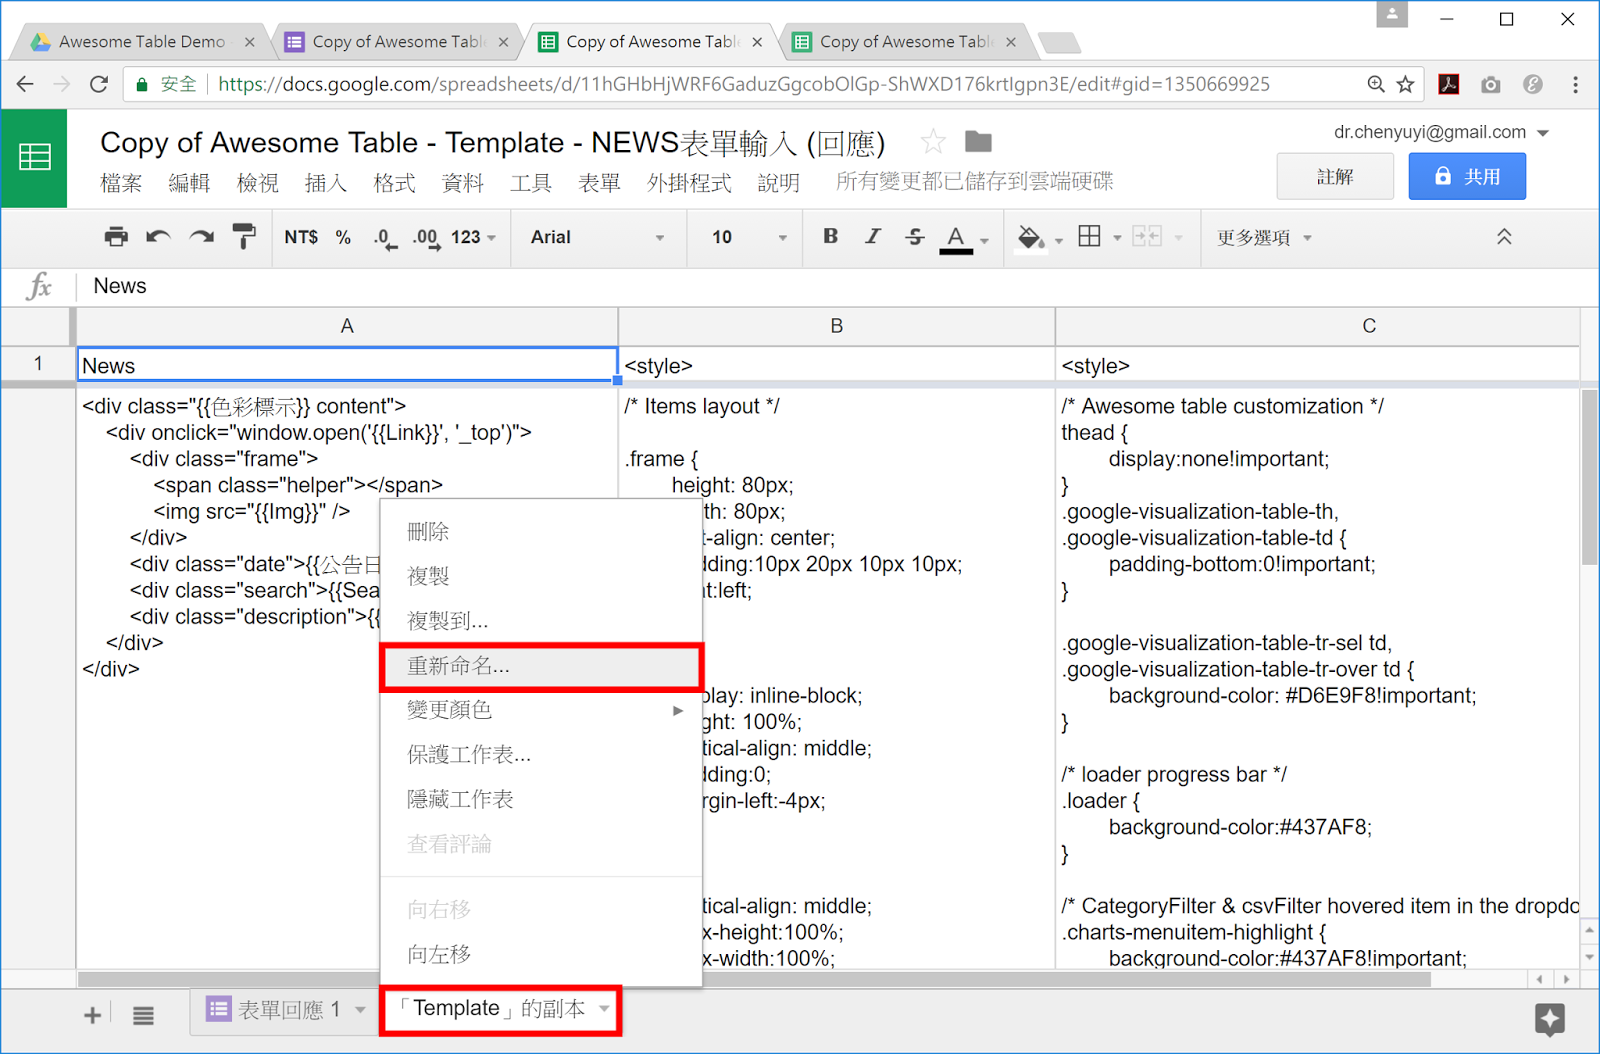Open the 資料 menu
Viewport: 1600px width, 1054px height.
click(462, 183)
